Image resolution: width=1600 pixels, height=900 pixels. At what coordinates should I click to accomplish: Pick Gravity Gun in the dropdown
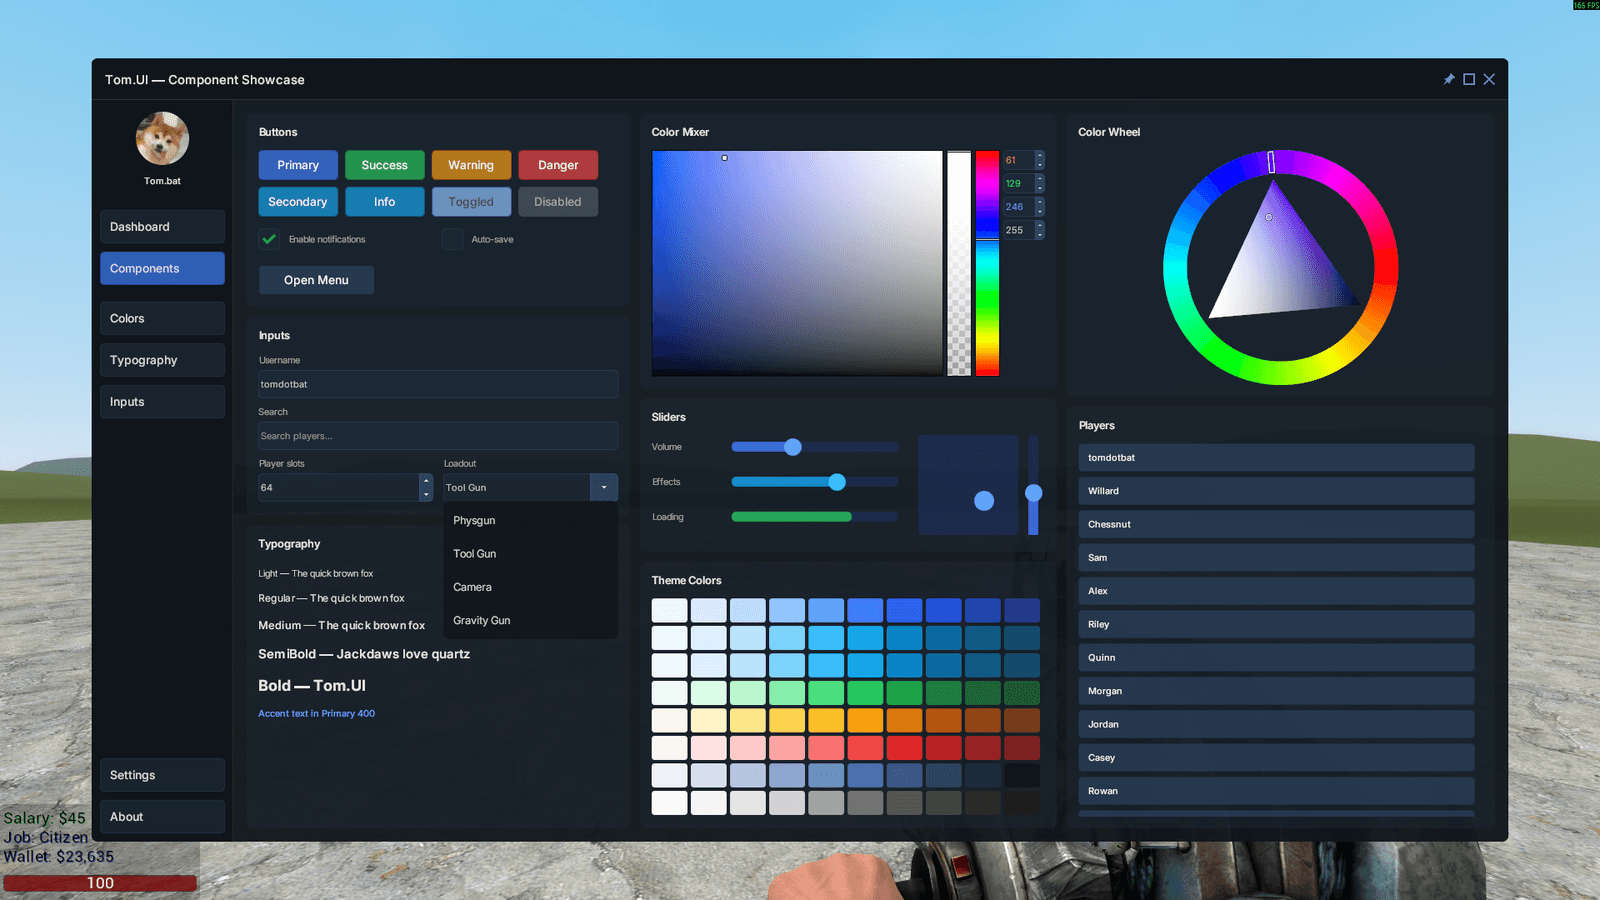pos(530,621)
